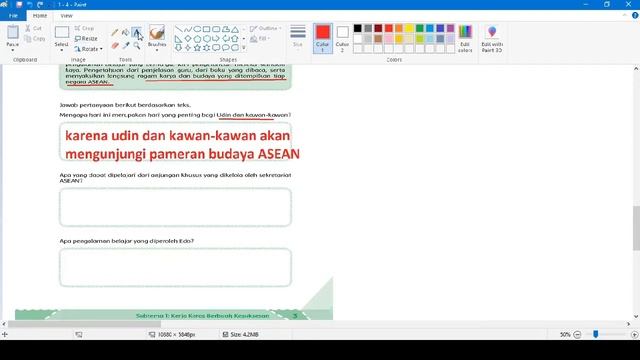Choose the Diamond shape
This screenshot has height=360, width=640.
[x=188, y=39]
